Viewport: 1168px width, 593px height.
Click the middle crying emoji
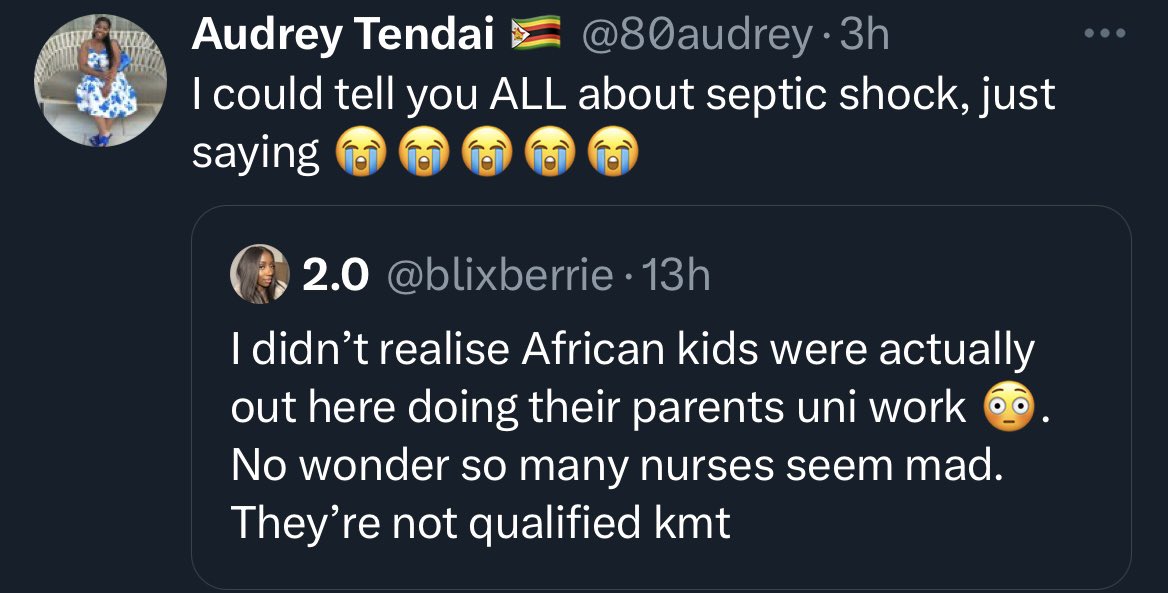(x=485, y=154)
